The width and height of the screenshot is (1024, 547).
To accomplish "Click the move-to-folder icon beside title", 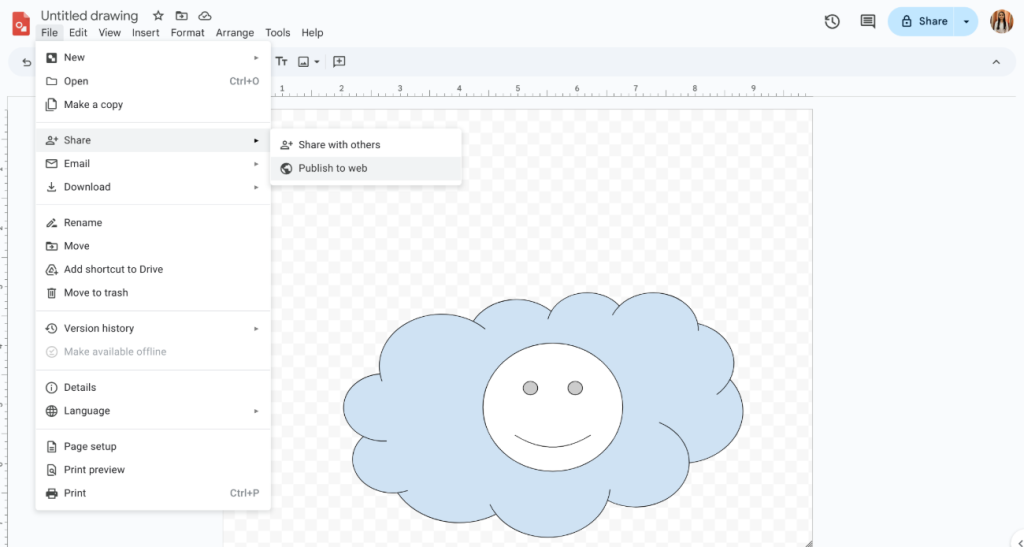I will click(181, 16).
